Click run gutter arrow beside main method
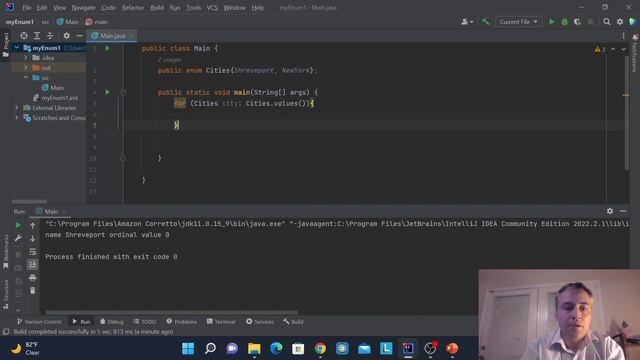Viewport: 640px width, 360px height. [x=107, y=92]
